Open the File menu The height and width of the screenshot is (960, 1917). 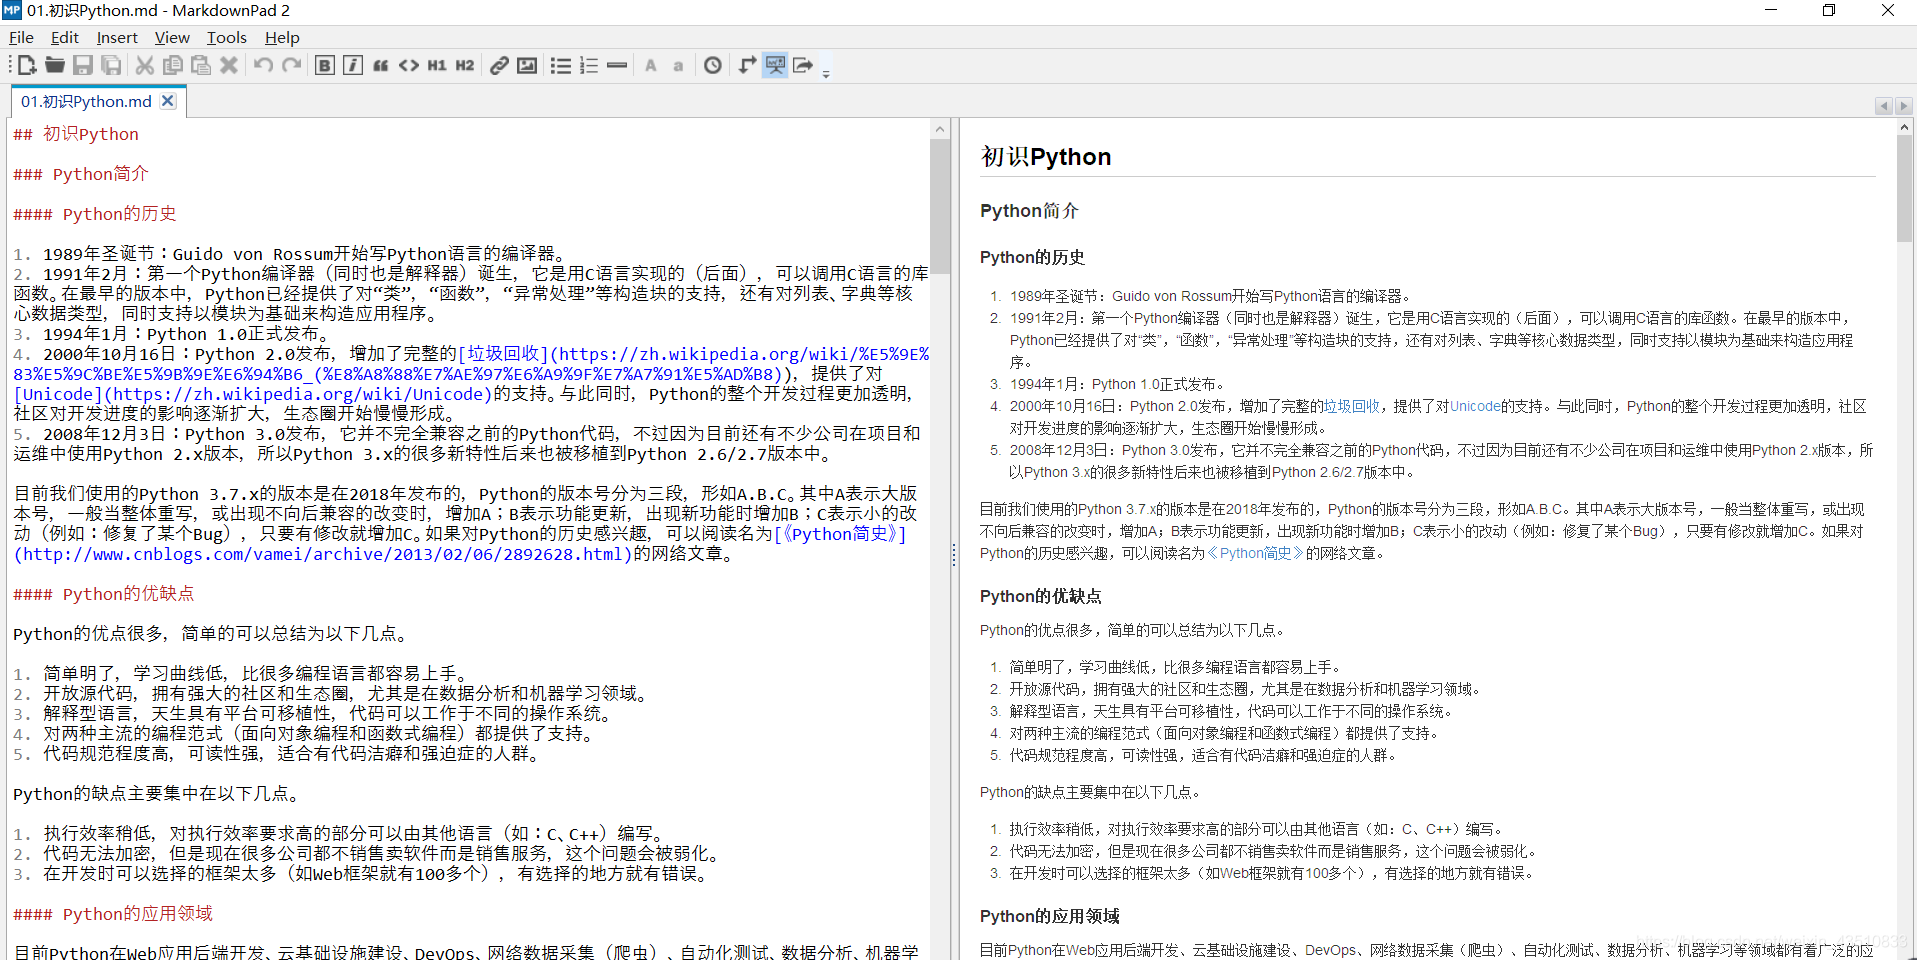point(21,37)
